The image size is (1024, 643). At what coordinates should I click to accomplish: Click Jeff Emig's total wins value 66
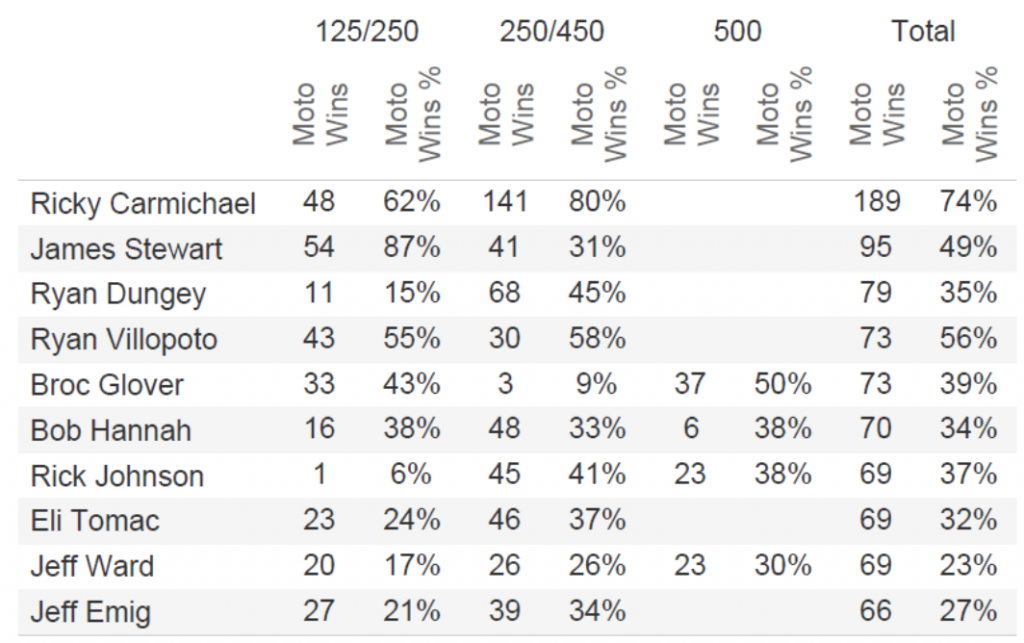[875, 610]
